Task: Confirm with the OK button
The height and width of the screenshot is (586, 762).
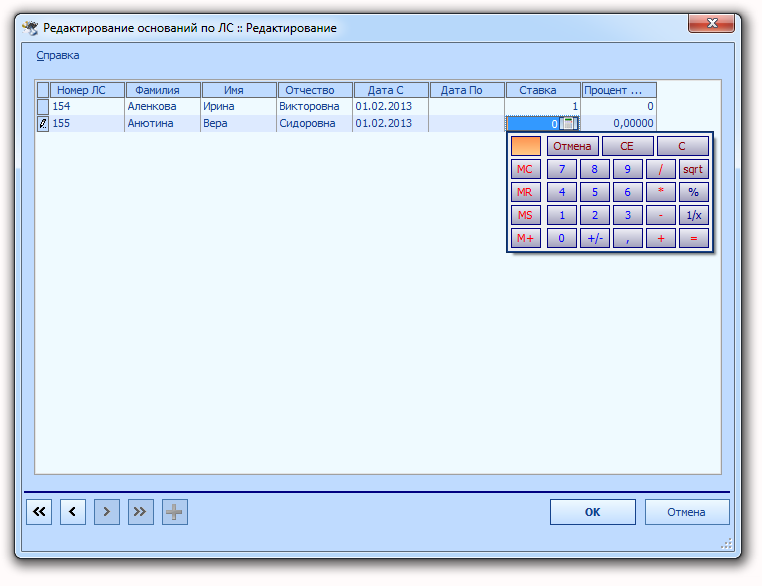Action: [x=592, y=512]
